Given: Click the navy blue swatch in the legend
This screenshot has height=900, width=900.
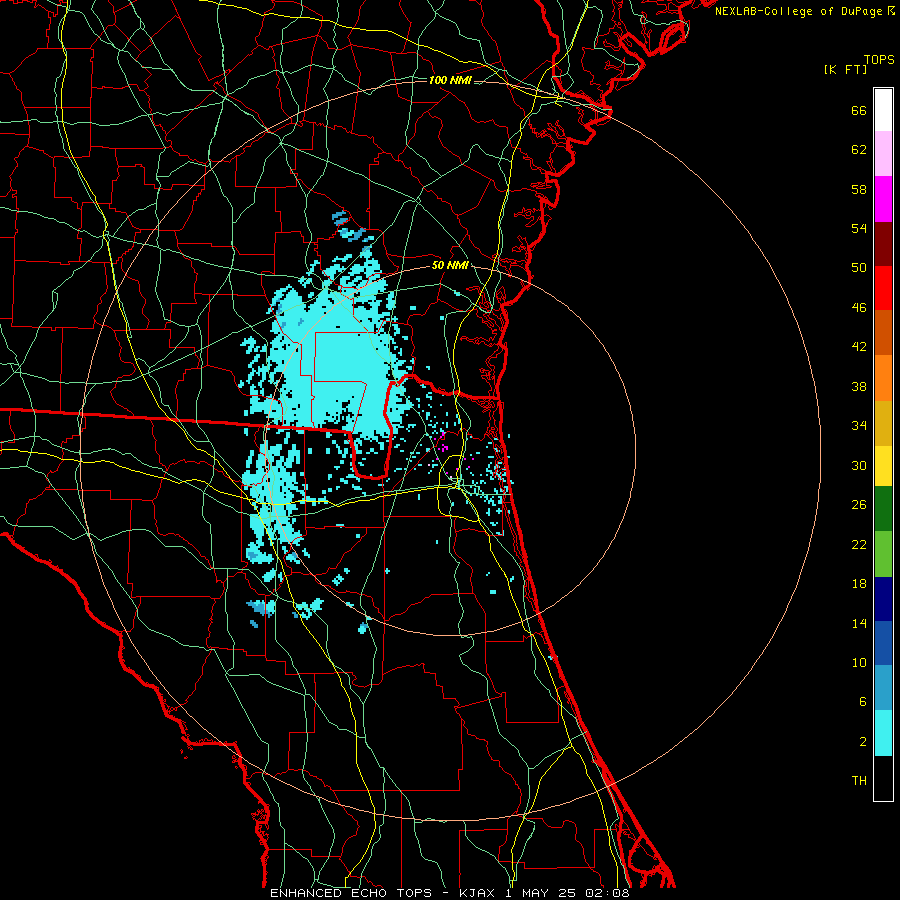Looking at the screenshot, I should pyautogui.click(x=883, y=599).
